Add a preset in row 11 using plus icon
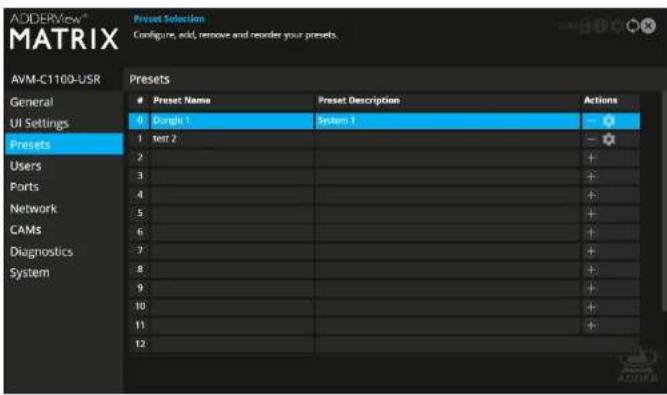This screenshot has width=667, height=395. coord(591,326)
